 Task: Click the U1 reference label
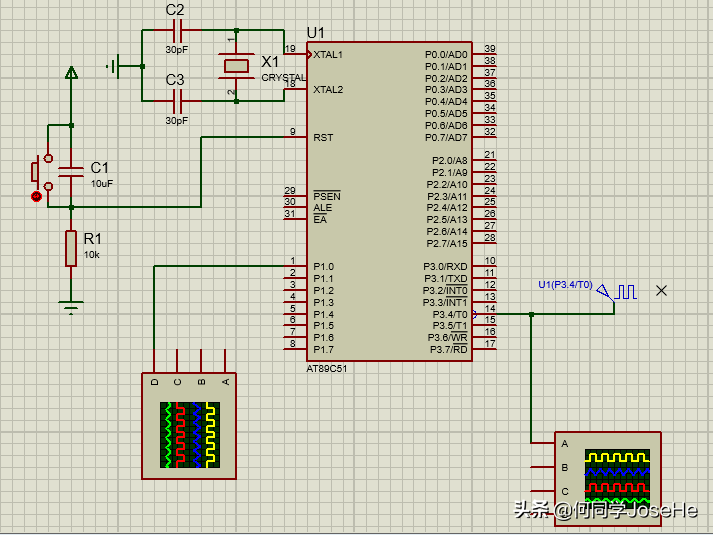[316, 33]
